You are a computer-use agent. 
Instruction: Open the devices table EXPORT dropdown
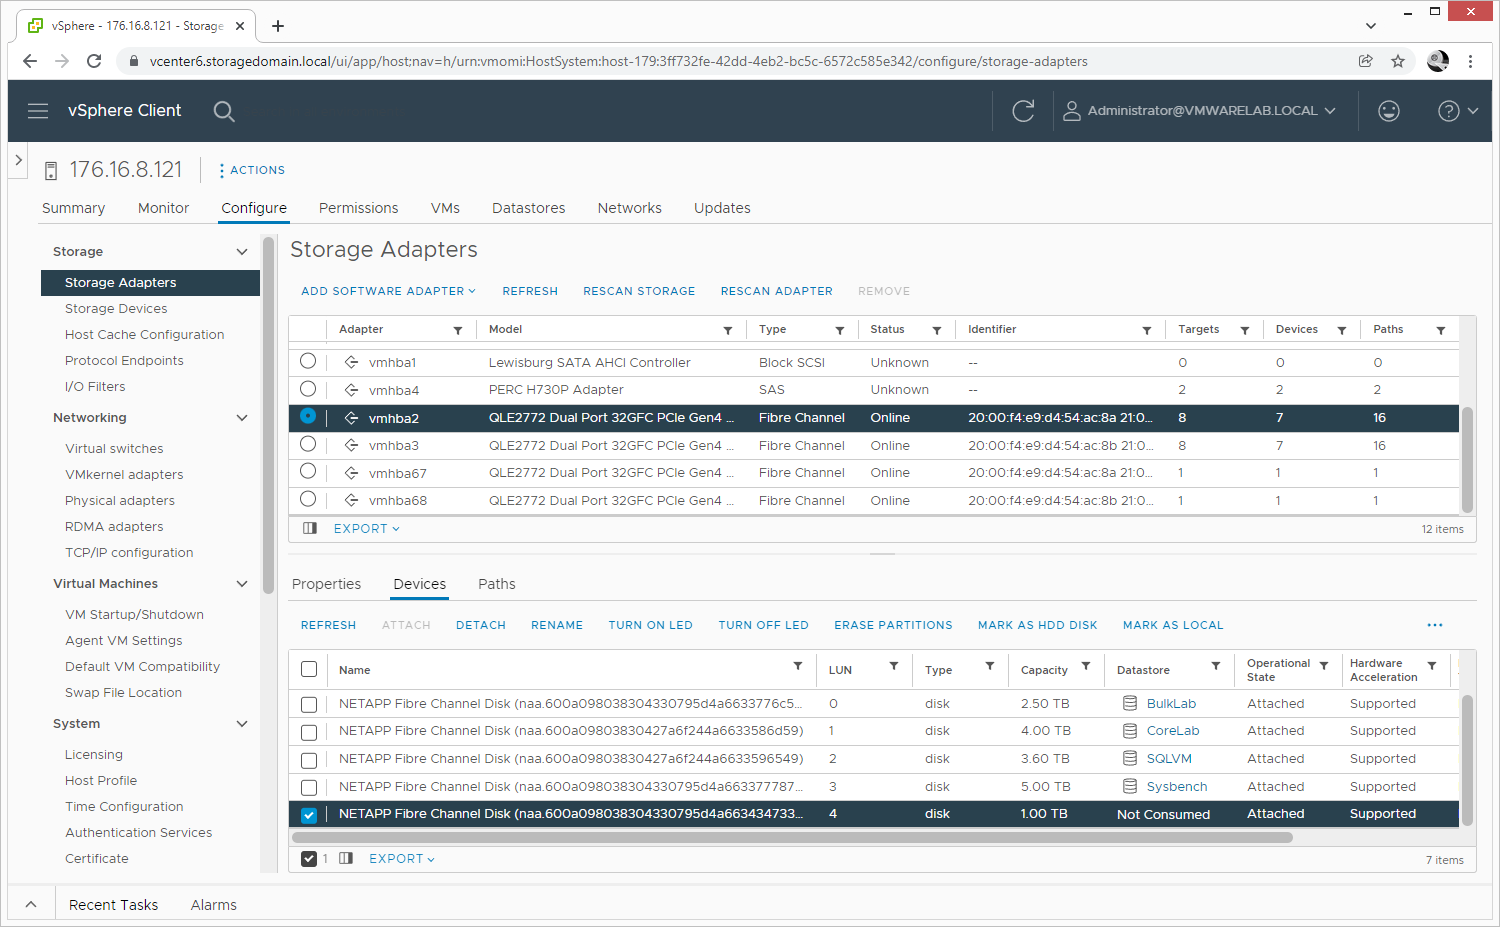tap(402, 859)
